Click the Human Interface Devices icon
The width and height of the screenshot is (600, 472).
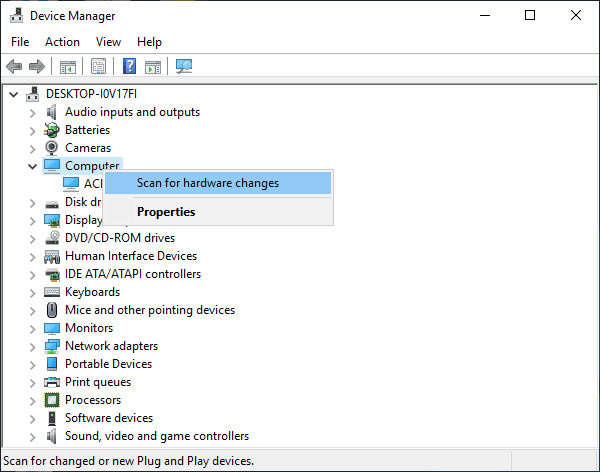[x=52, y=256]
